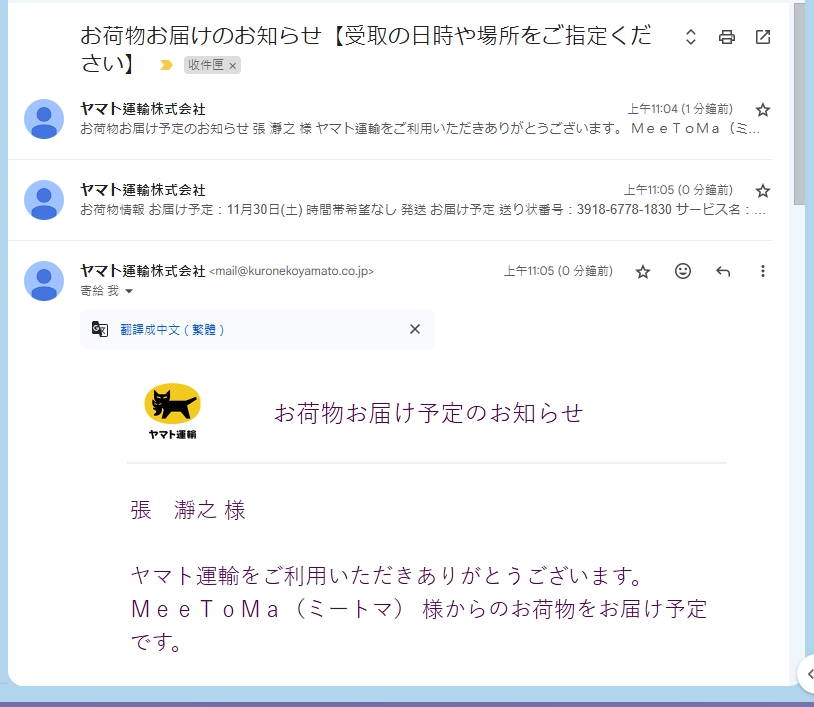Click the recipient name 張 瀞之 様
Image resolution: width=814 pixels, height=707 pixels.
188,510
